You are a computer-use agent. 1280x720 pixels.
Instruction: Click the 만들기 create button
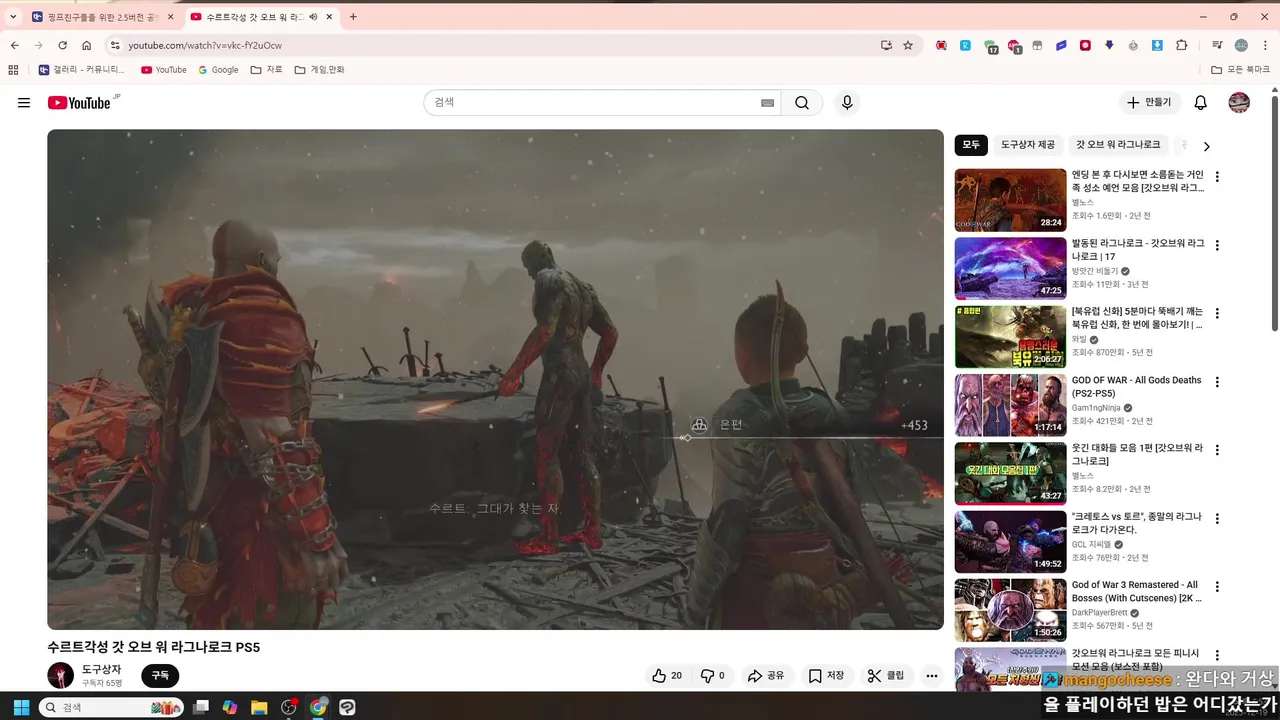(x=1149, y=103)
